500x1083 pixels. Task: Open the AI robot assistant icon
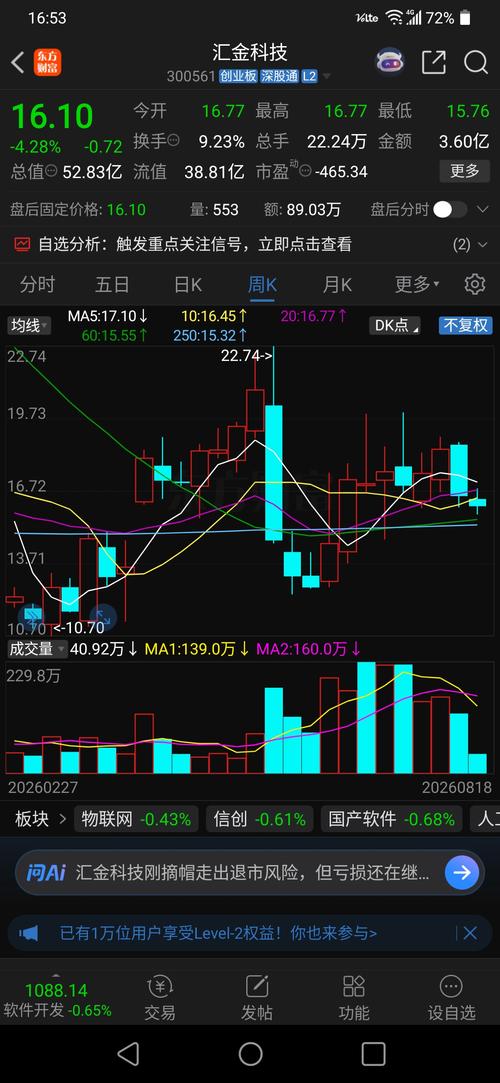(390, 62)
